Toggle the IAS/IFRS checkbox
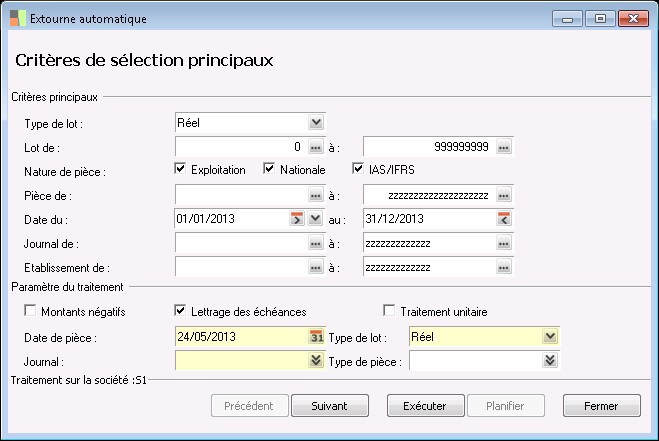The height and width of the screenshot is (441, 659). click(358, 170)
